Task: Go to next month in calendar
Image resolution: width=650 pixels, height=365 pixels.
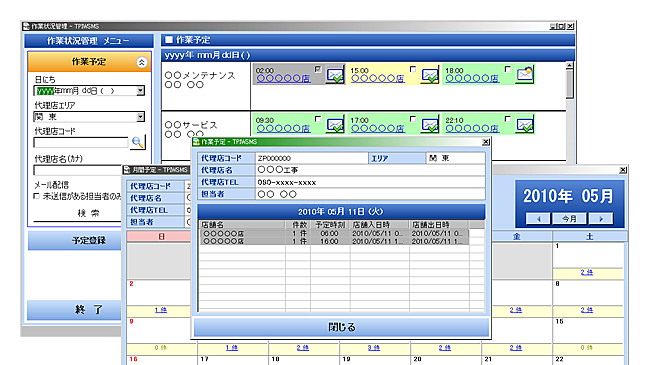Action: (601, 219)
